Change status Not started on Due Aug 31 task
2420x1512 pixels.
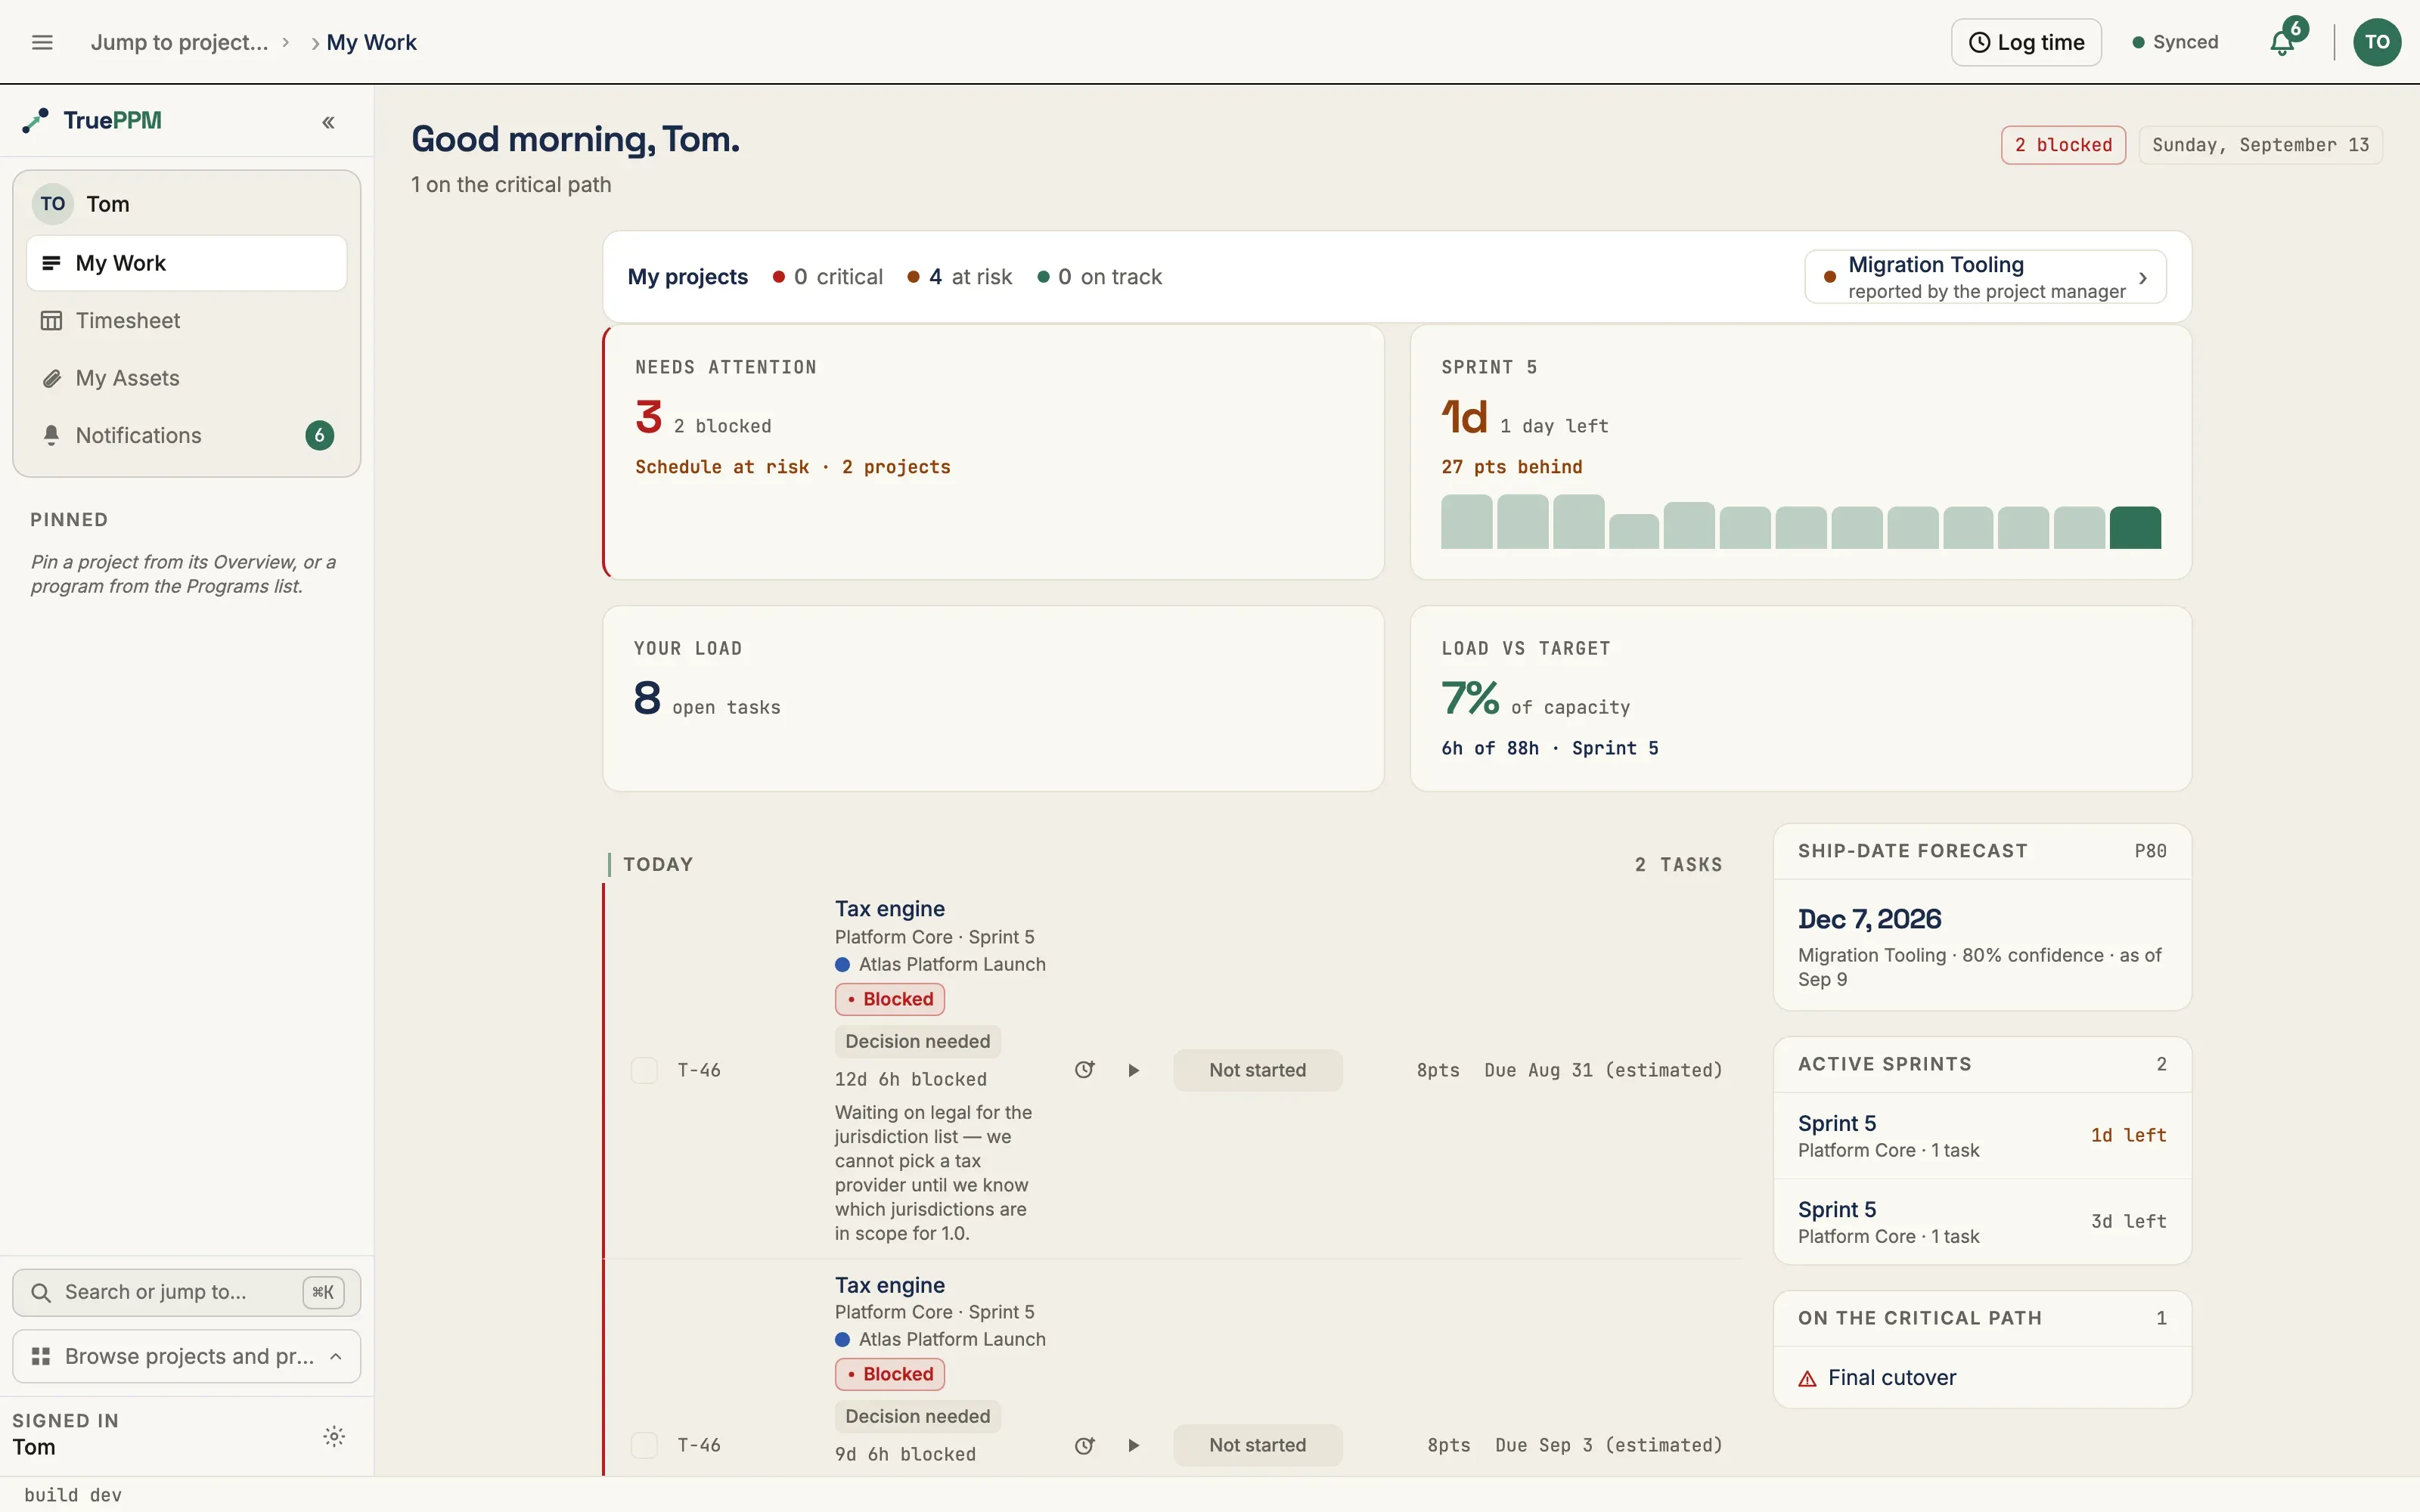1257,1070
